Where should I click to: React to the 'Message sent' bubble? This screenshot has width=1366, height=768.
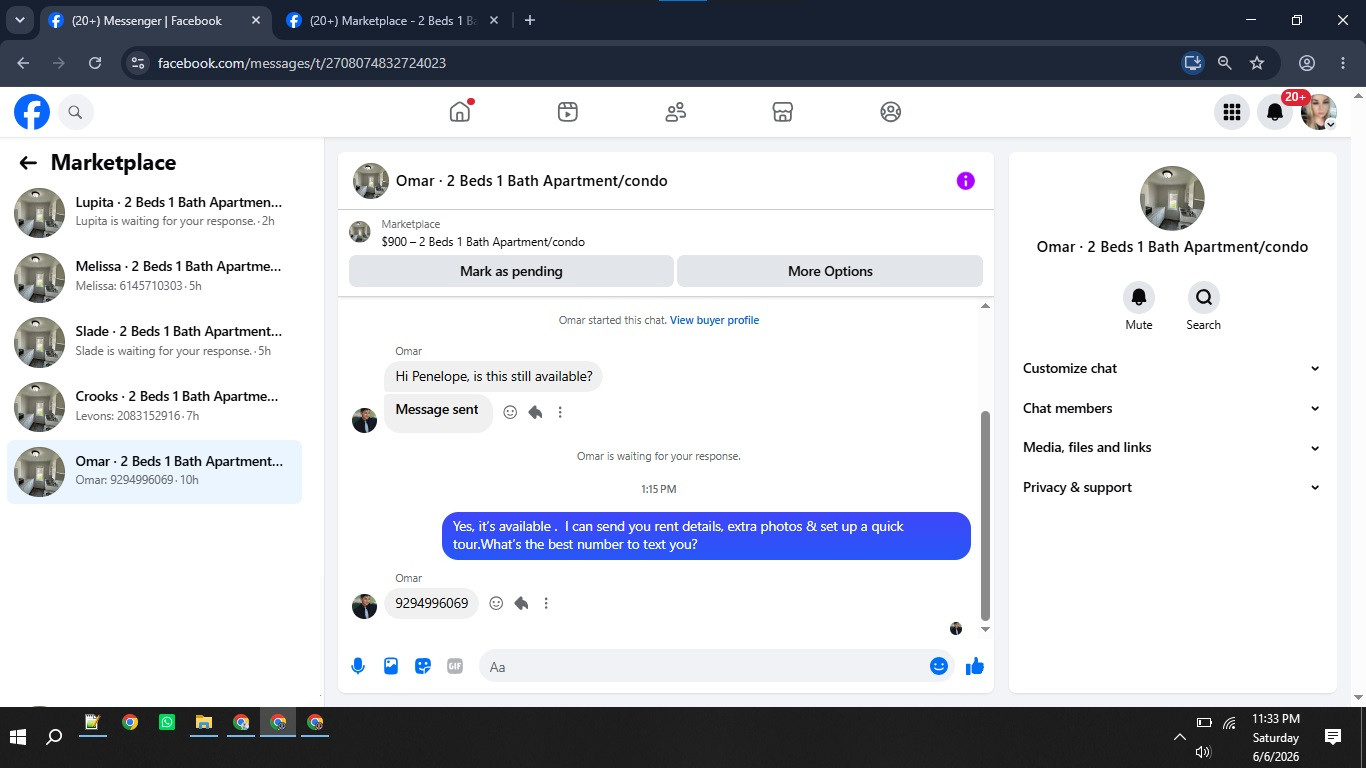click(510, 412)
